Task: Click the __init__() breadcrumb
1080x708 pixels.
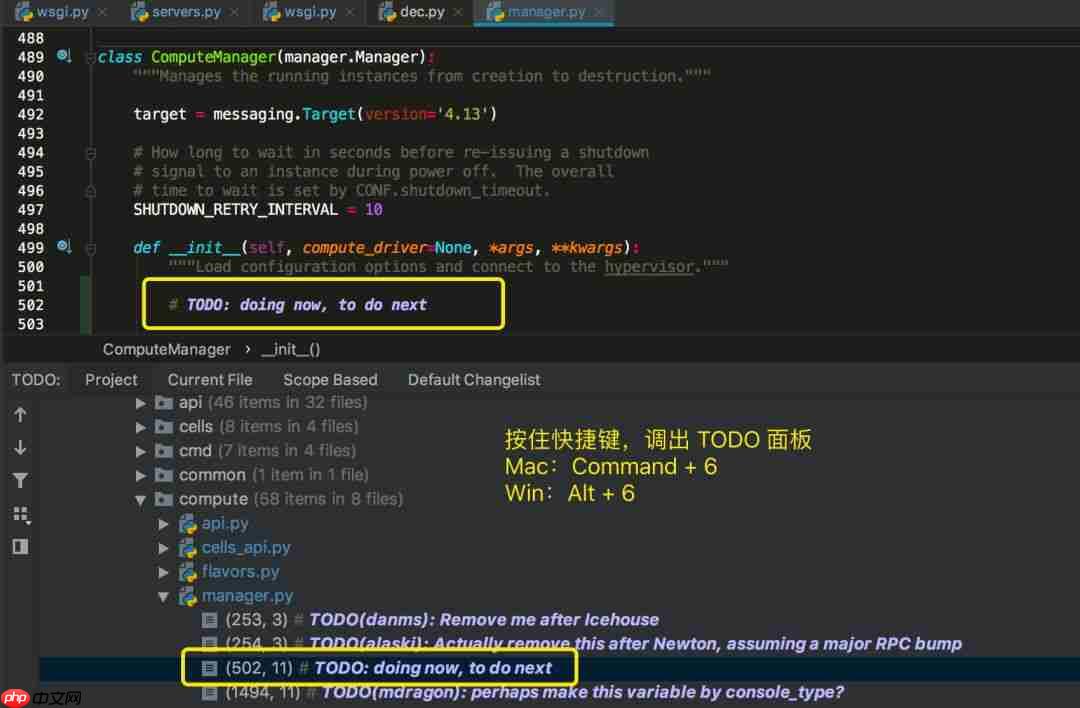Action: coord(290,349)
